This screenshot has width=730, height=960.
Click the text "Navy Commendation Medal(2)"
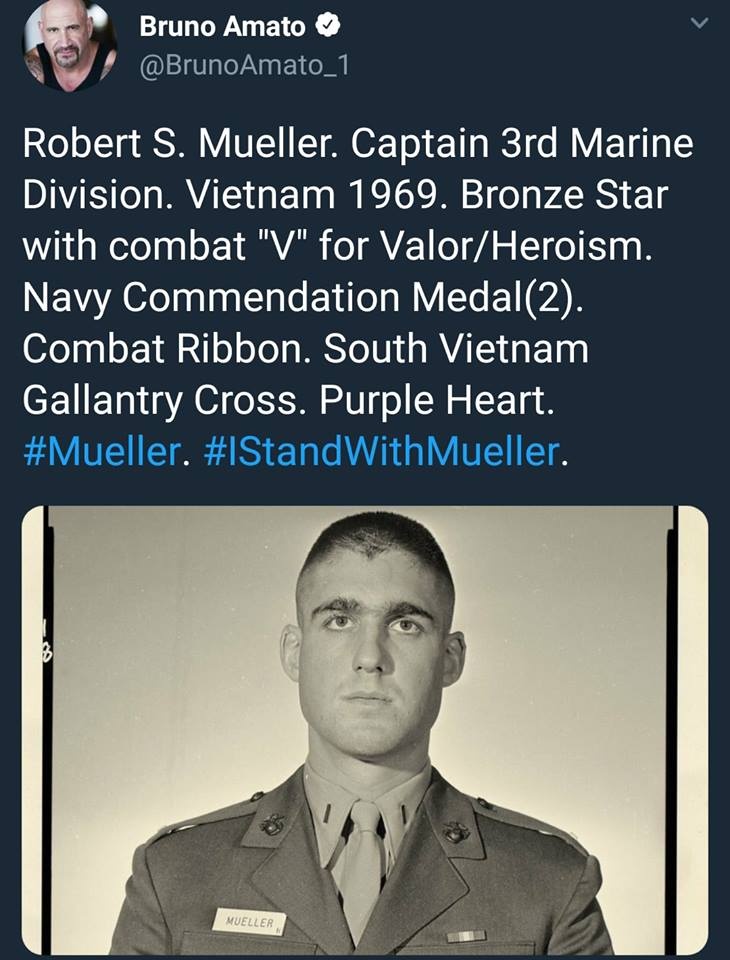pyautogui.click(x=303, y=298)
